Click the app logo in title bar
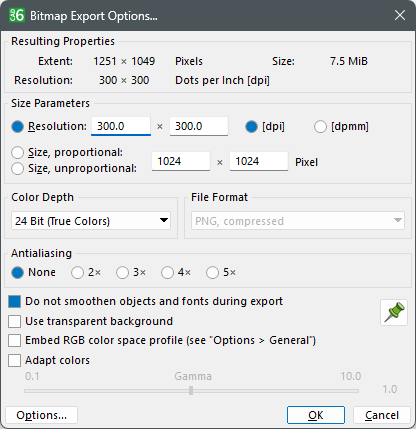Image resolution: width=416 pixels, height=429 pixels. coord(17,15)
